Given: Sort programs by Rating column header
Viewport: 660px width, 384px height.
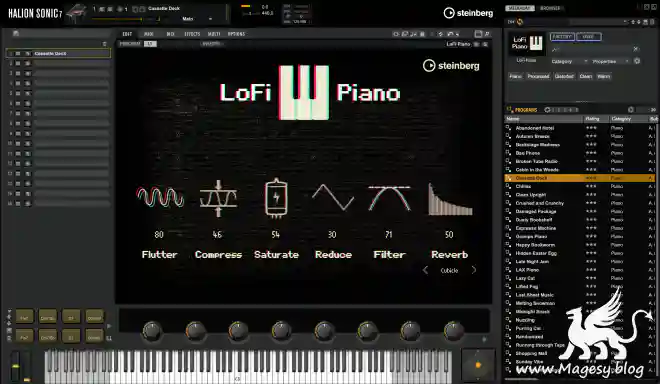Looking at the screenshot, I should tap(596, 119).
